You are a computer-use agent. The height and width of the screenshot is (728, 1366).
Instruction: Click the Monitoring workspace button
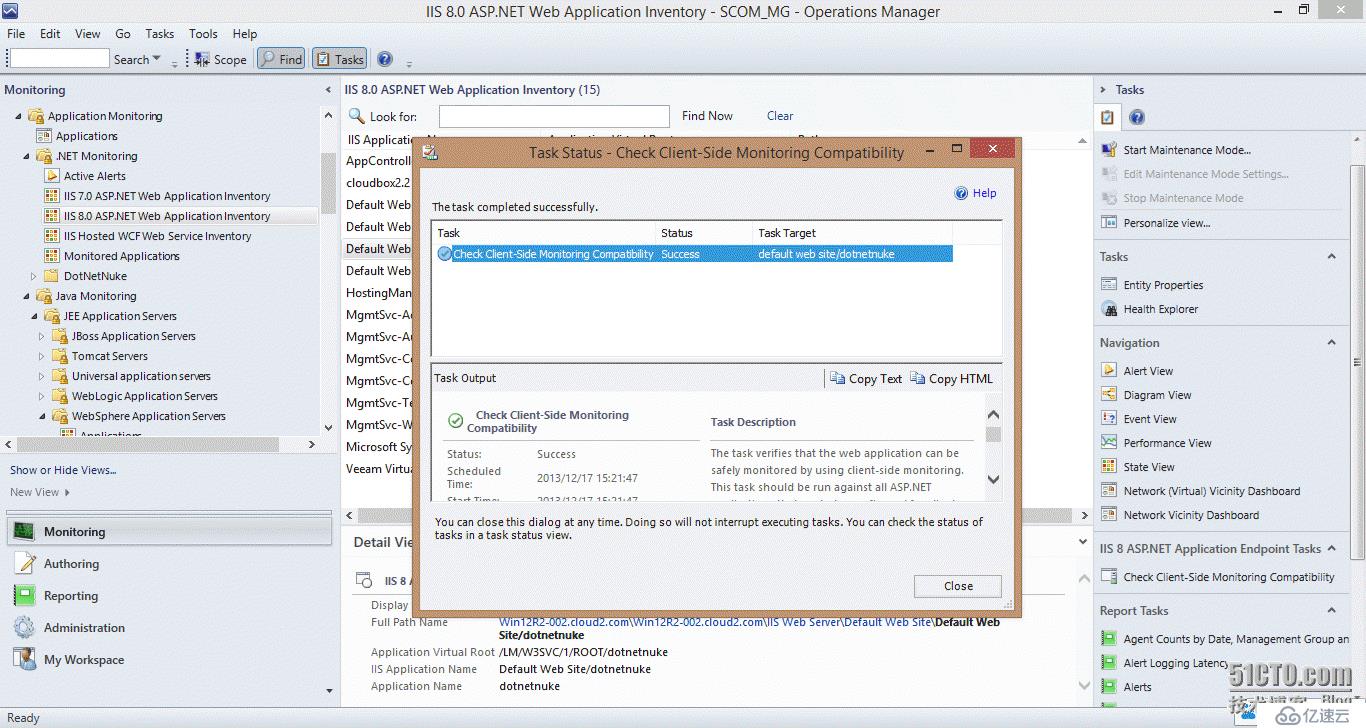coord(170,532)
